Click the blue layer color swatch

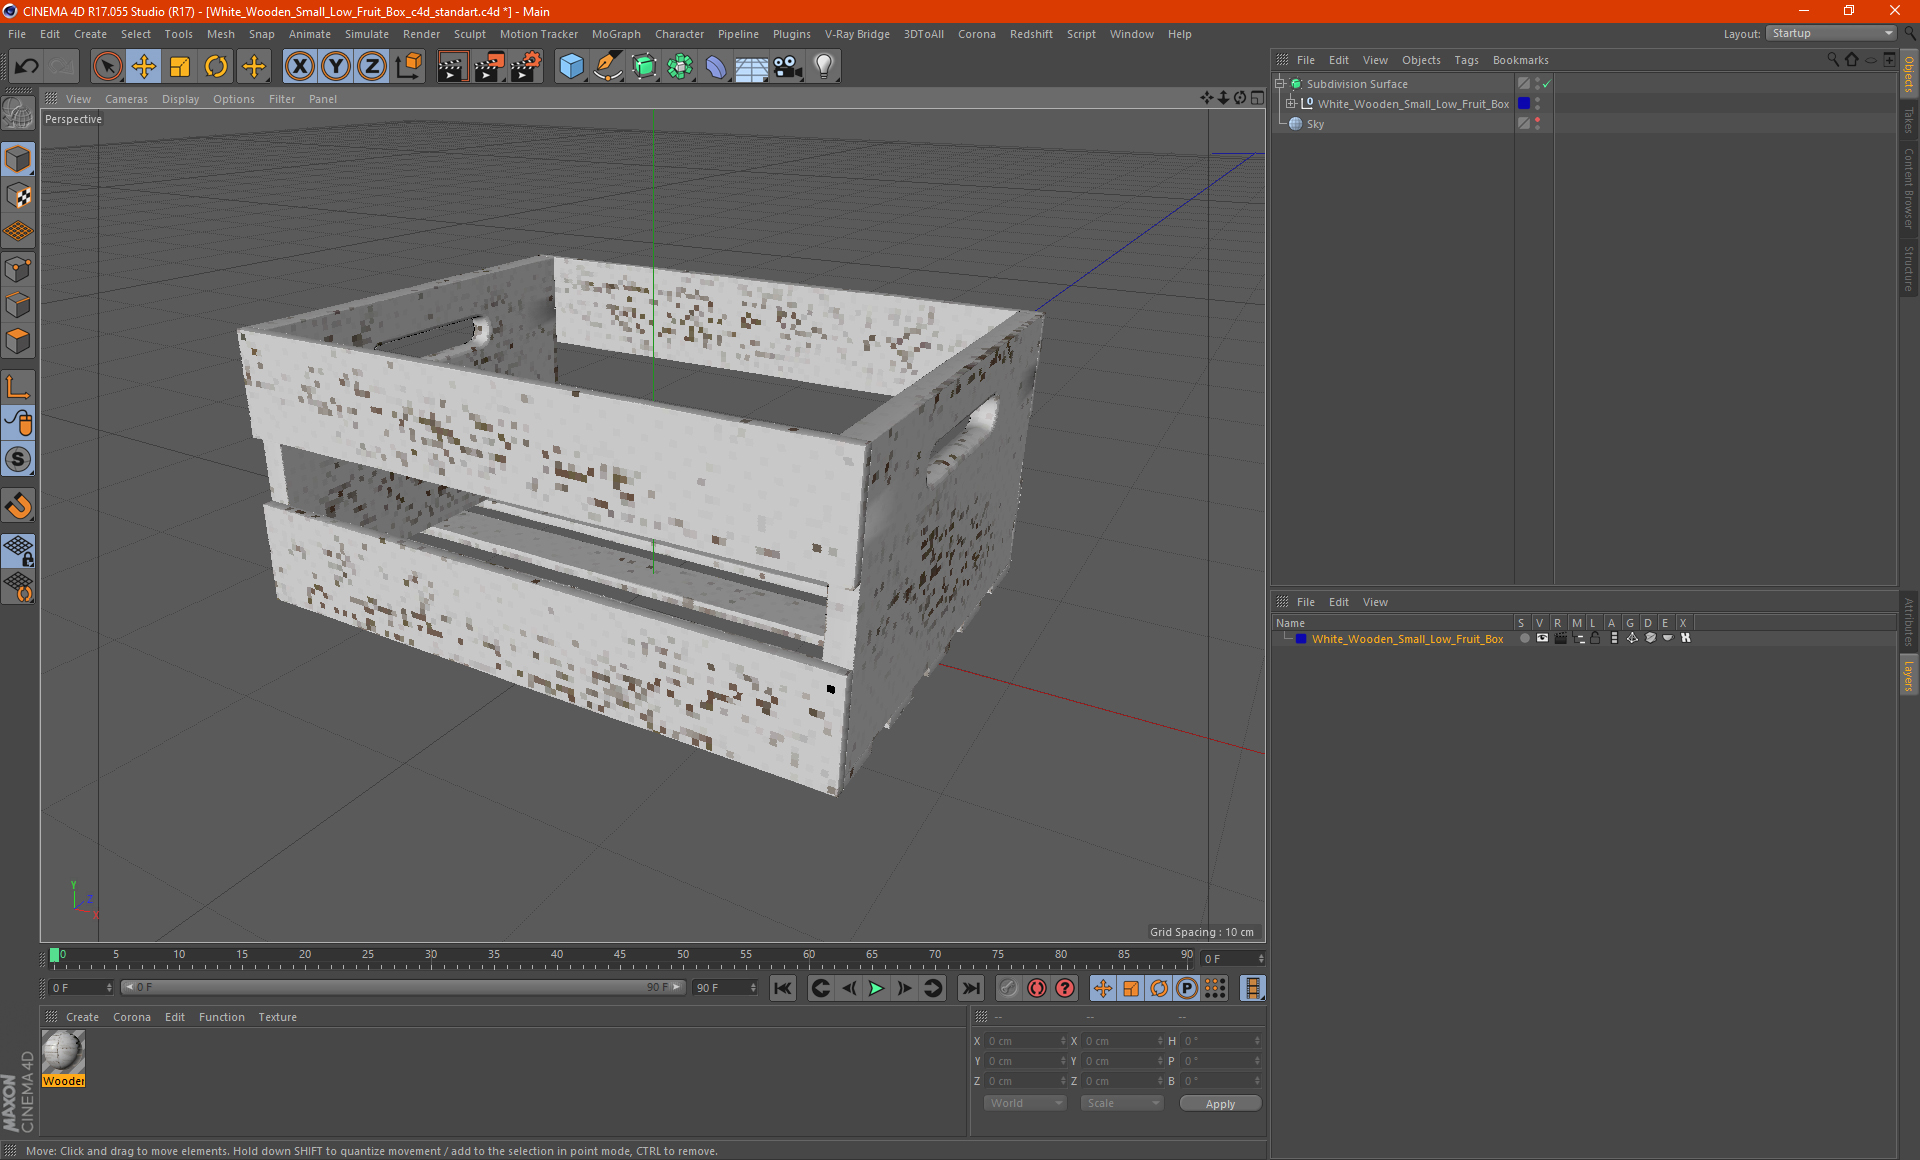(x=1300, y=638)
